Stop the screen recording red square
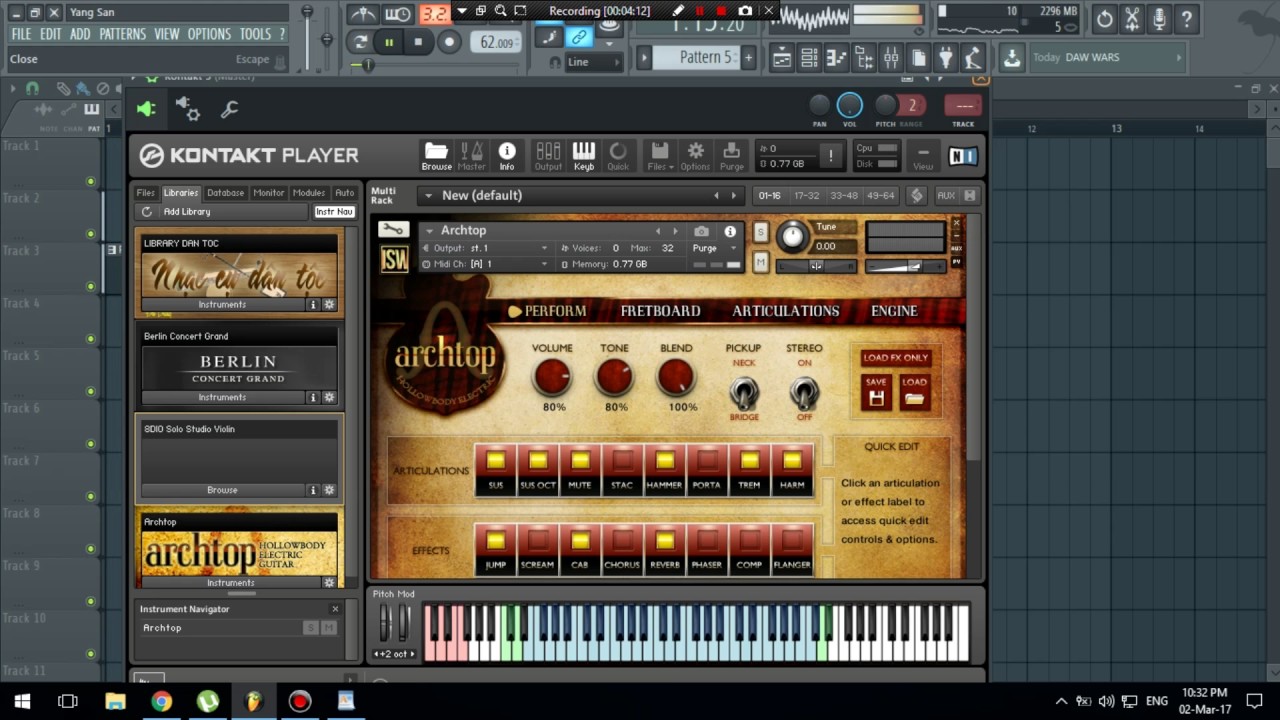The width and height of the screenshot is (1280, 720). [721, 11]
